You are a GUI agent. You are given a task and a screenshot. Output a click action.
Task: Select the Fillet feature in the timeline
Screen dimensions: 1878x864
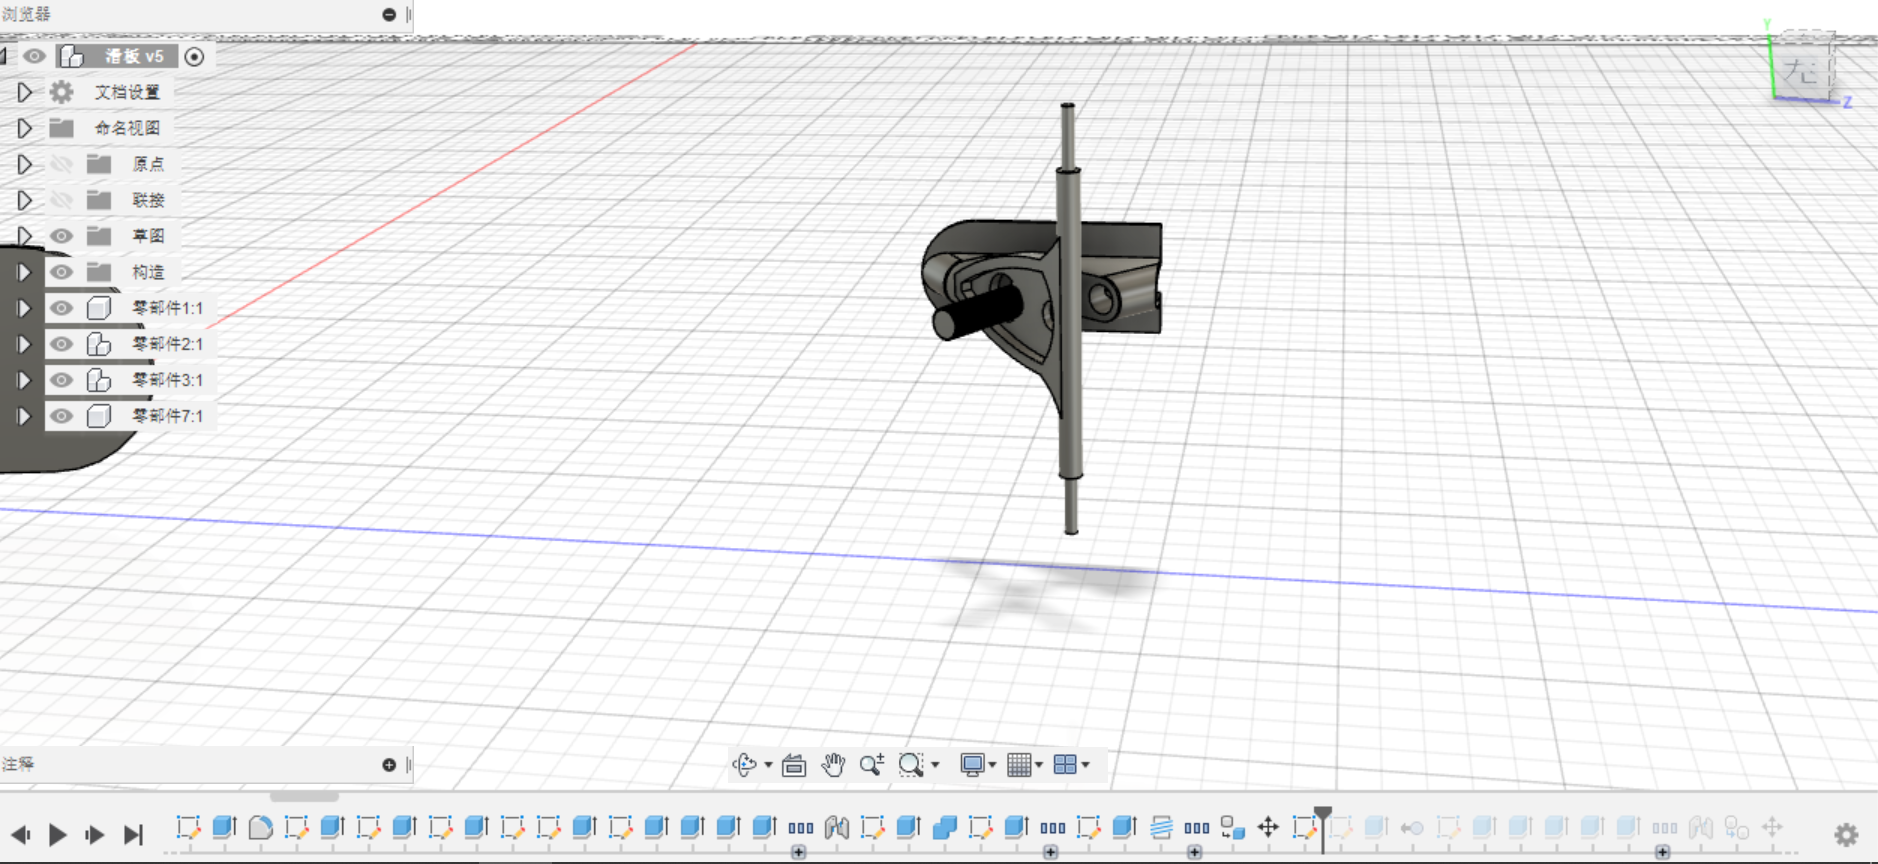click(x=260, y=827)
